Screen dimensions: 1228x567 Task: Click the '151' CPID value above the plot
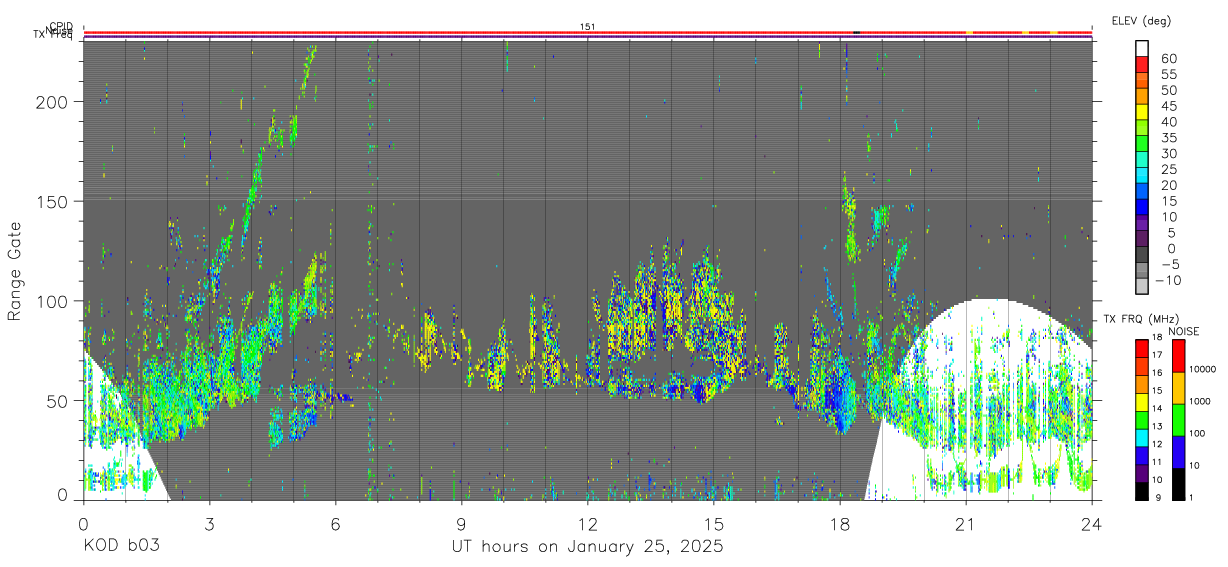click(588, 26)
